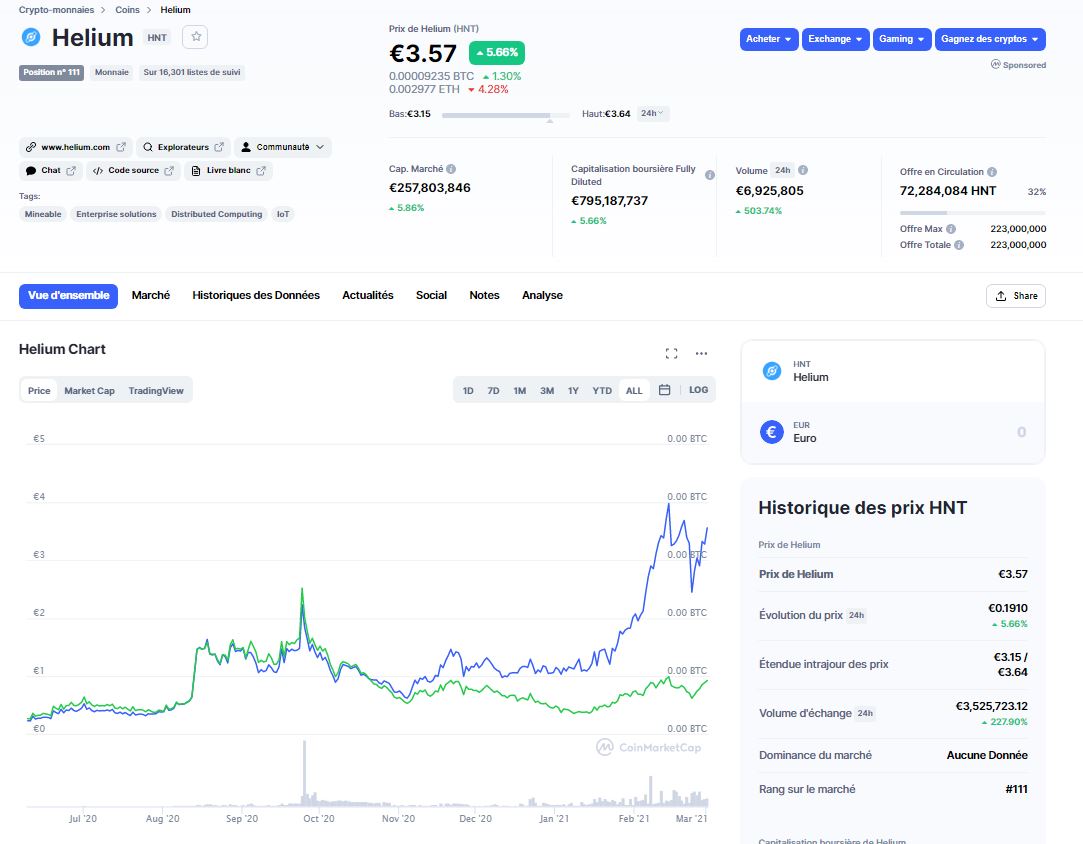Click the Share button
1083x844 pixels.
pos(1015,296)
